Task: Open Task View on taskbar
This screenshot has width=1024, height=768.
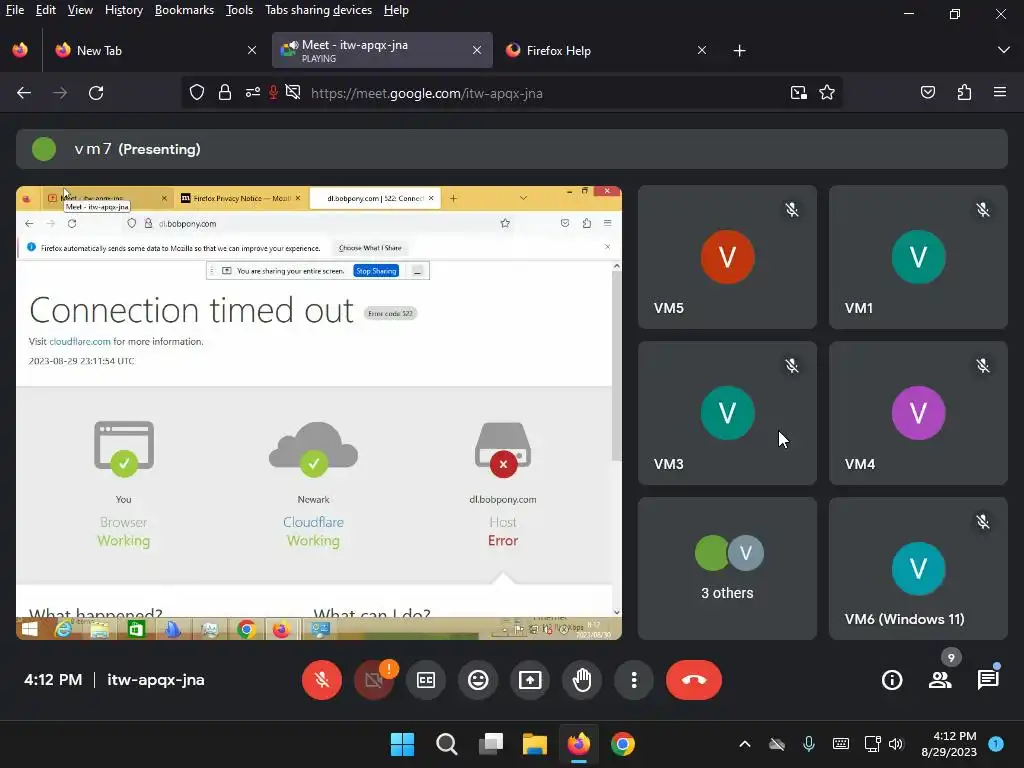Action: click(490, 744)
